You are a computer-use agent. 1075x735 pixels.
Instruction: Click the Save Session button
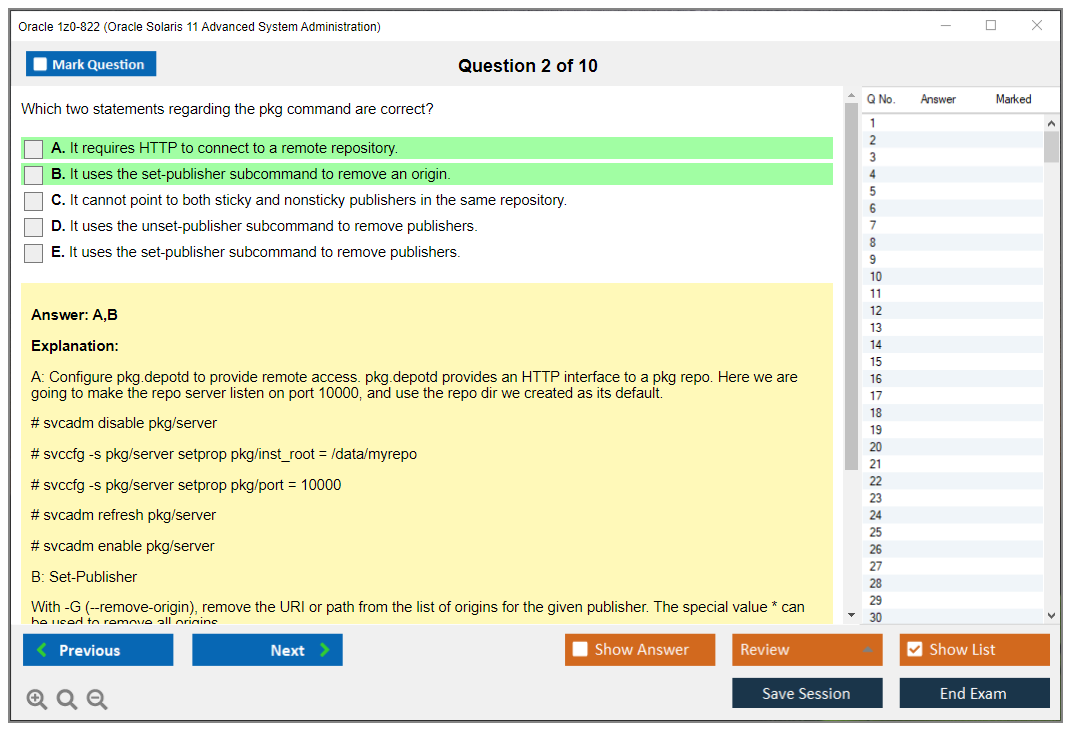[807, 693]
